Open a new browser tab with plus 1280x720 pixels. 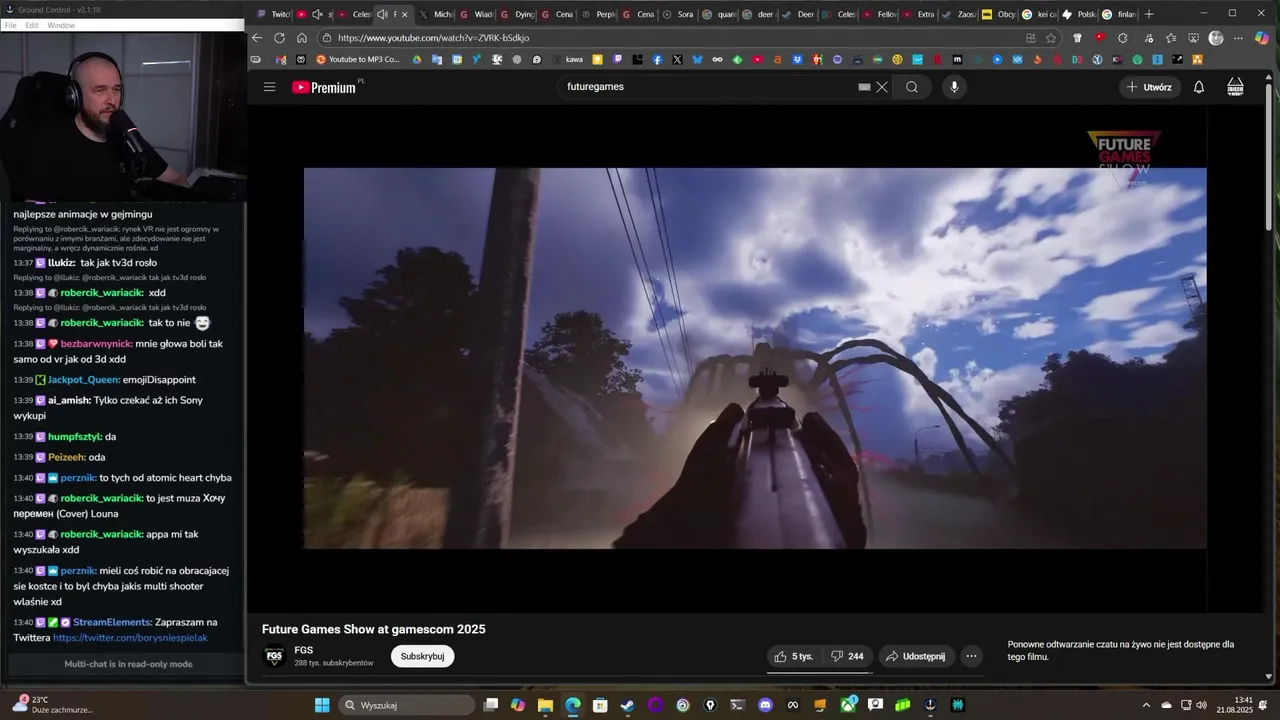click(1149, 14)
